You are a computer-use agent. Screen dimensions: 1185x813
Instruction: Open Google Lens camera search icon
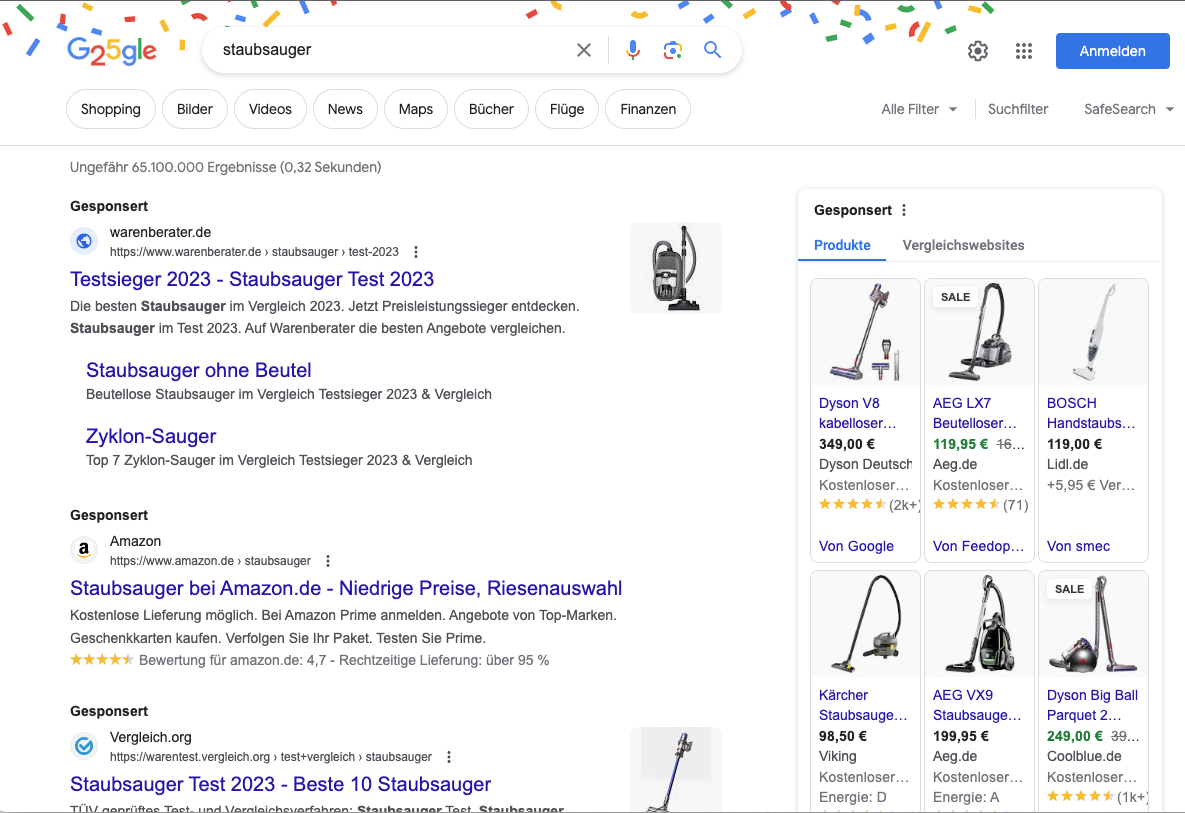(673, 50)
